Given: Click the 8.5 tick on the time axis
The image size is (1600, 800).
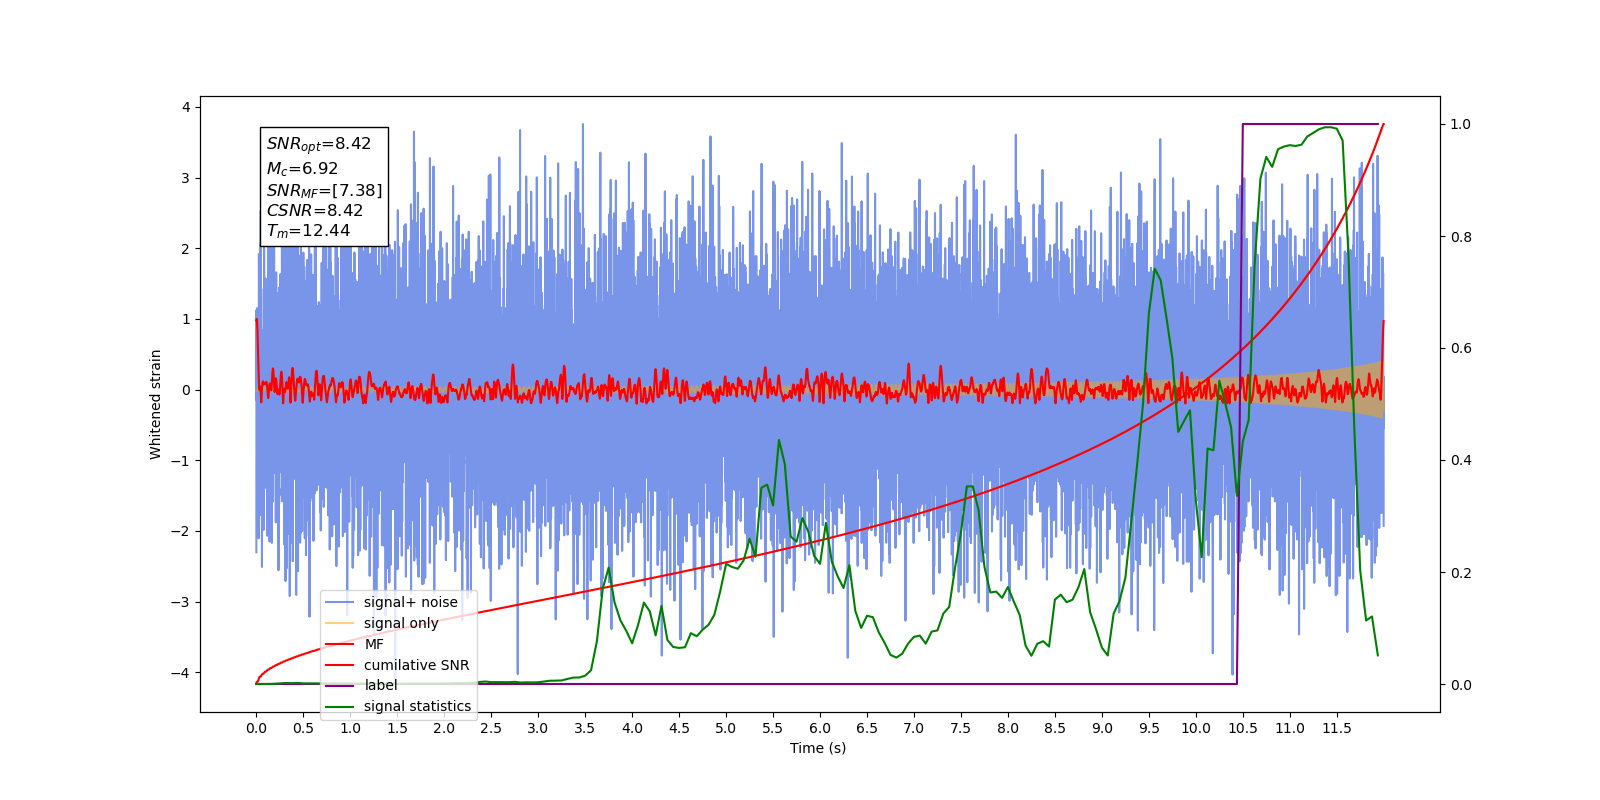Looking at the screenshot, I should tap(1055, 728).
